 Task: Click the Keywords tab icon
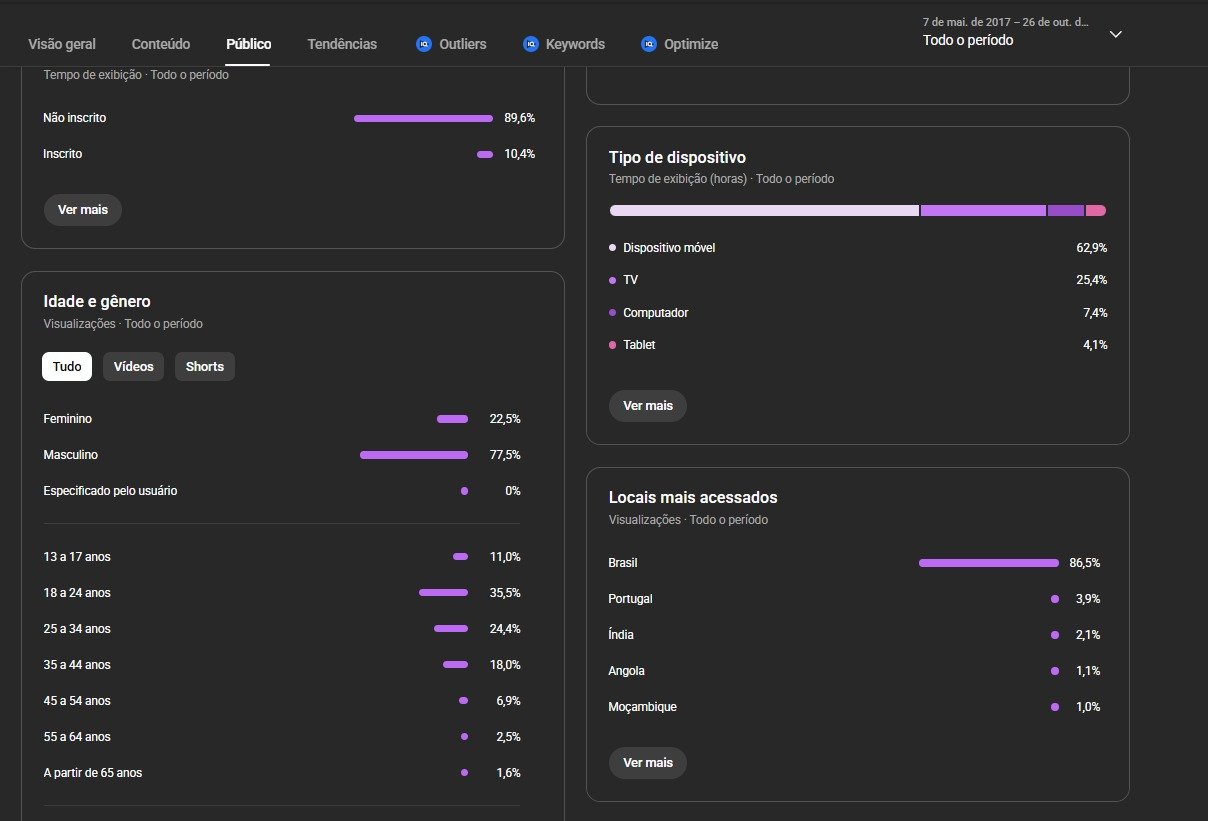[x=530, y=44]
